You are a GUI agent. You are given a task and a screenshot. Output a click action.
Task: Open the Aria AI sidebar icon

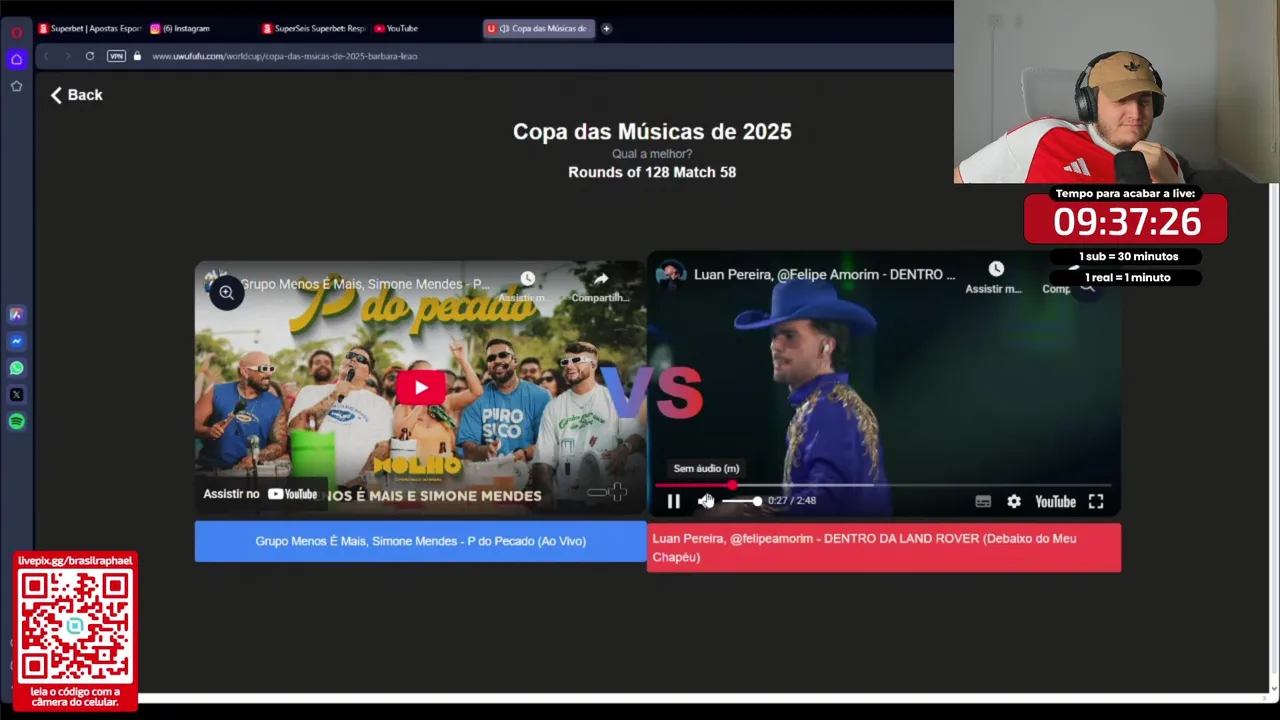(16, 314)
